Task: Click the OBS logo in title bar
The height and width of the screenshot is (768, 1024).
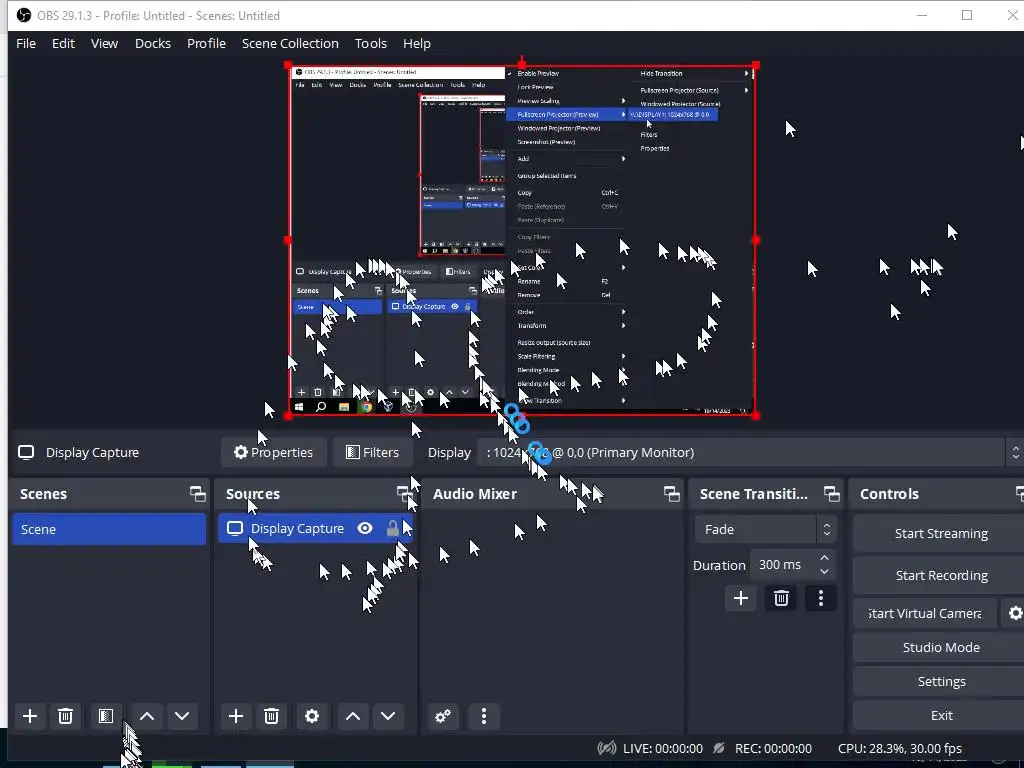Action: click(x=24, y=15)
